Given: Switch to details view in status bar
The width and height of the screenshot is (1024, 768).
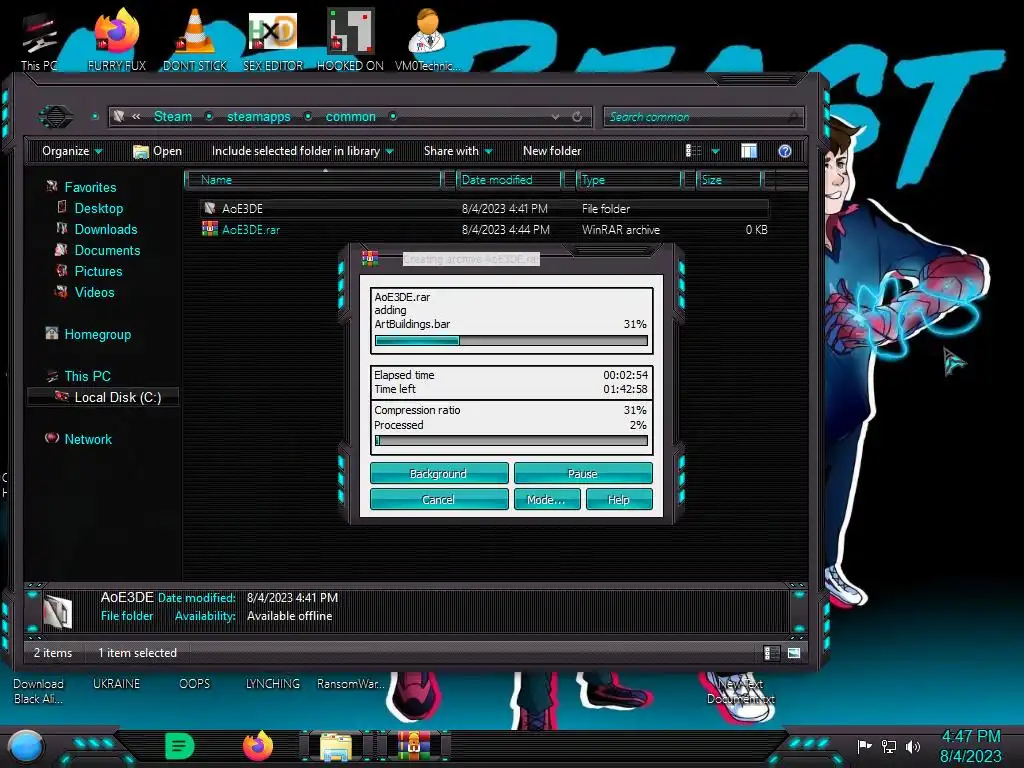Looking at the screenshot, I should click(771, 653).
